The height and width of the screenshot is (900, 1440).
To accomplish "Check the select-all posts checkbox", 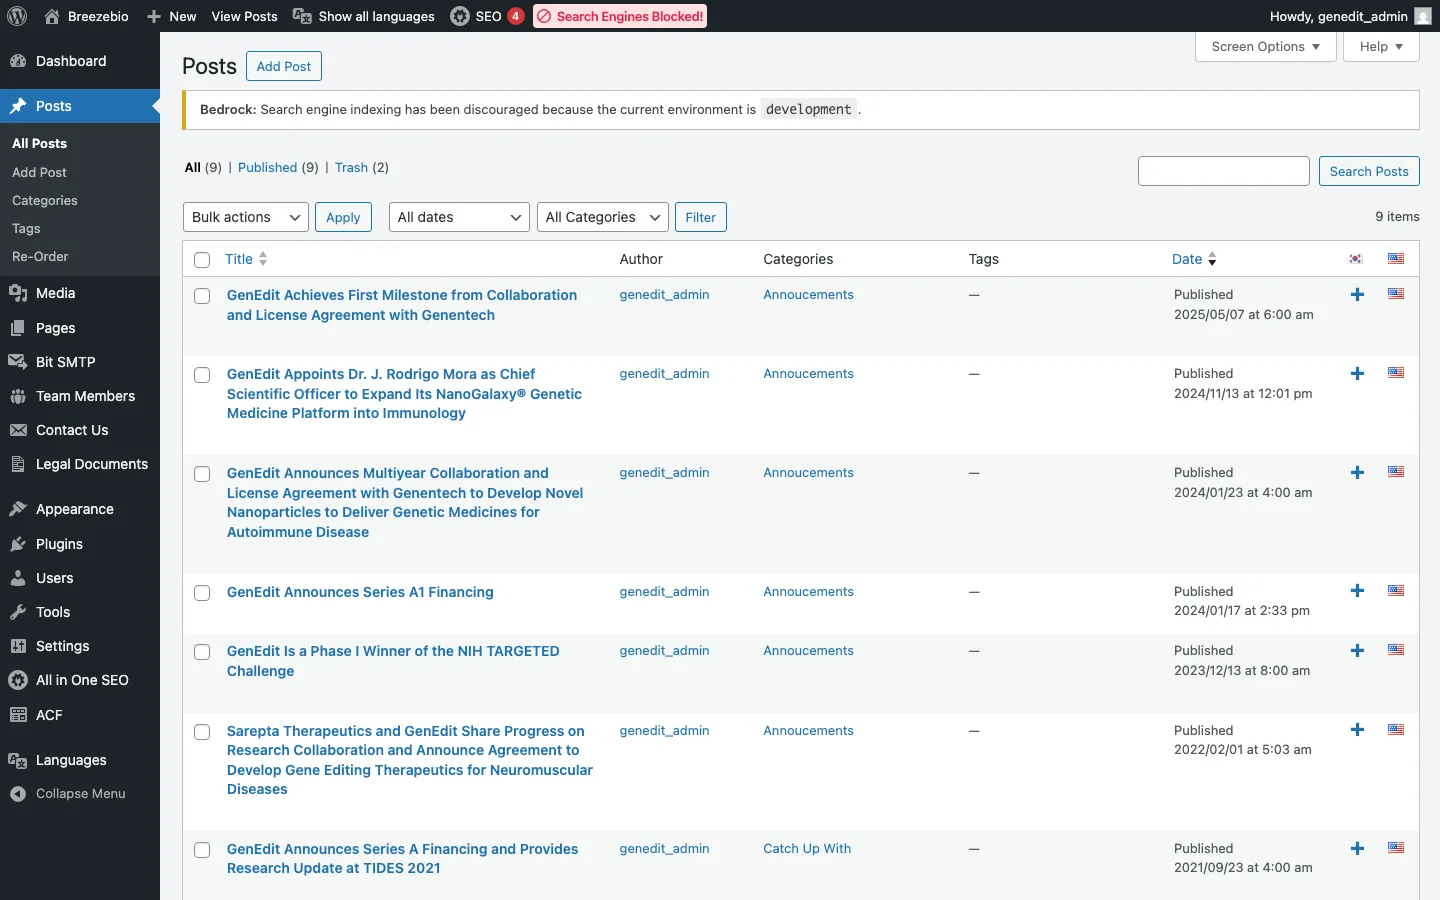I will pyautogui.click(x=202, y=260).
